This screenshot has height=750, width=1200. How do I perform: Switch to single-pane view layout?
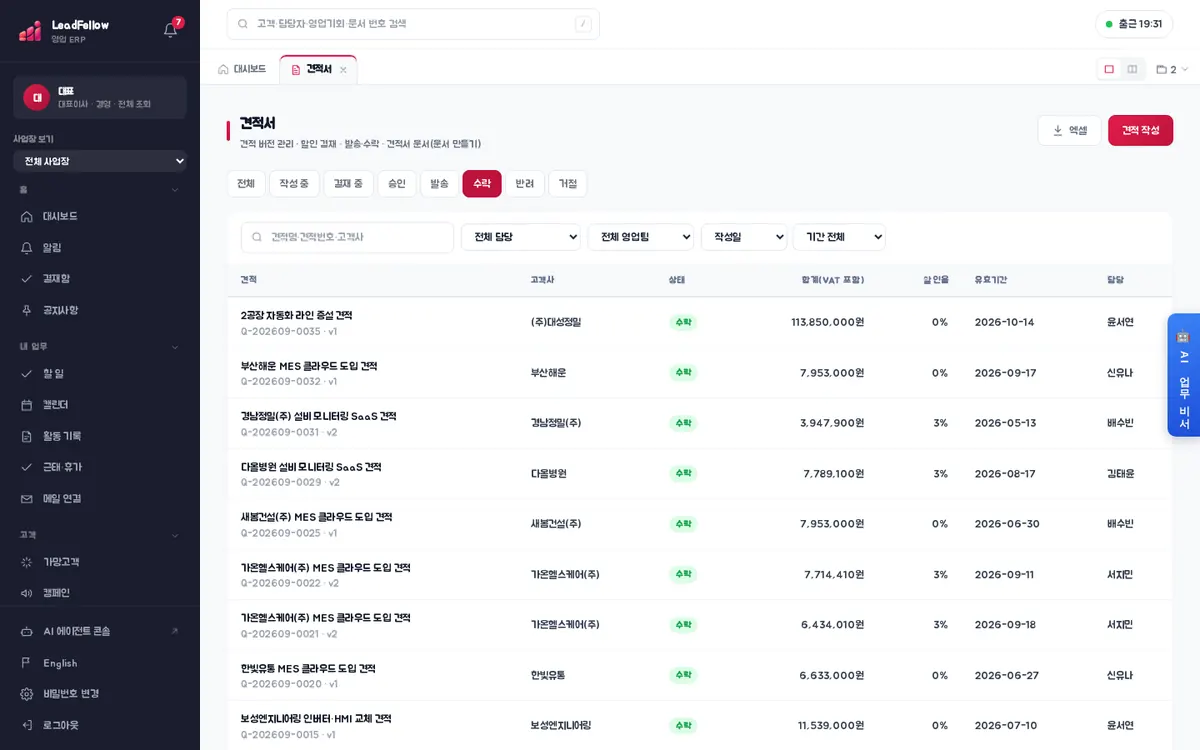1109,69
